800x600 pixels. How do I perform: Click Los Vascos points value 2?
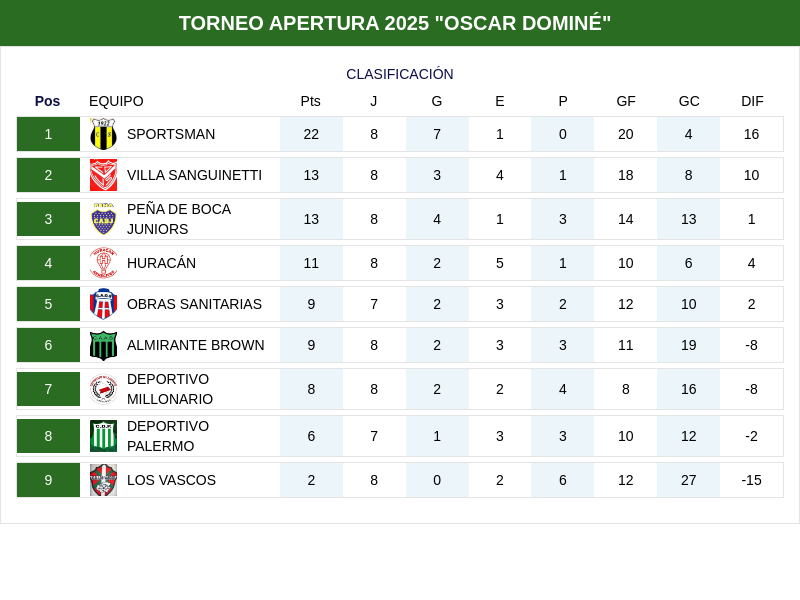click(311, 480)
